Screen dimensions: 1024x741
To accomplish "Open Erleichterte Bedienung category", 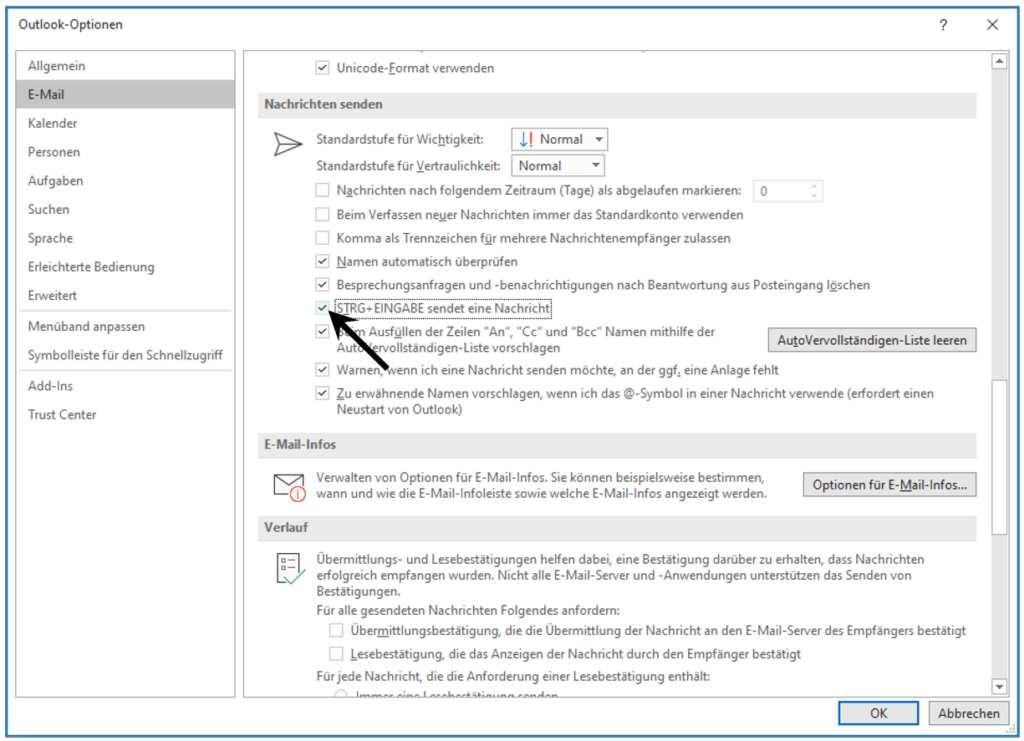I will click(x=125, y=267).
